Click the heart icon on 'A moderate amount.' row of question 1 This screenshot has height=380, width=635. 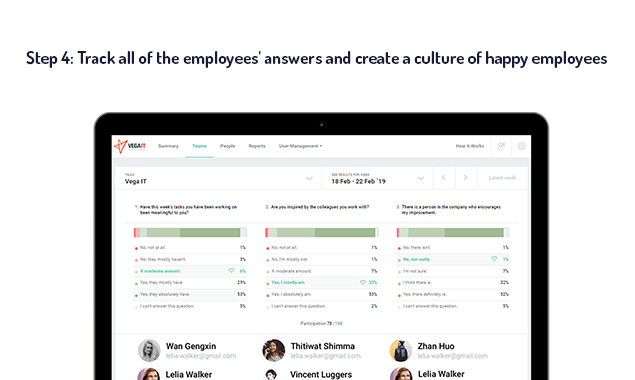[x=231, y=270]
